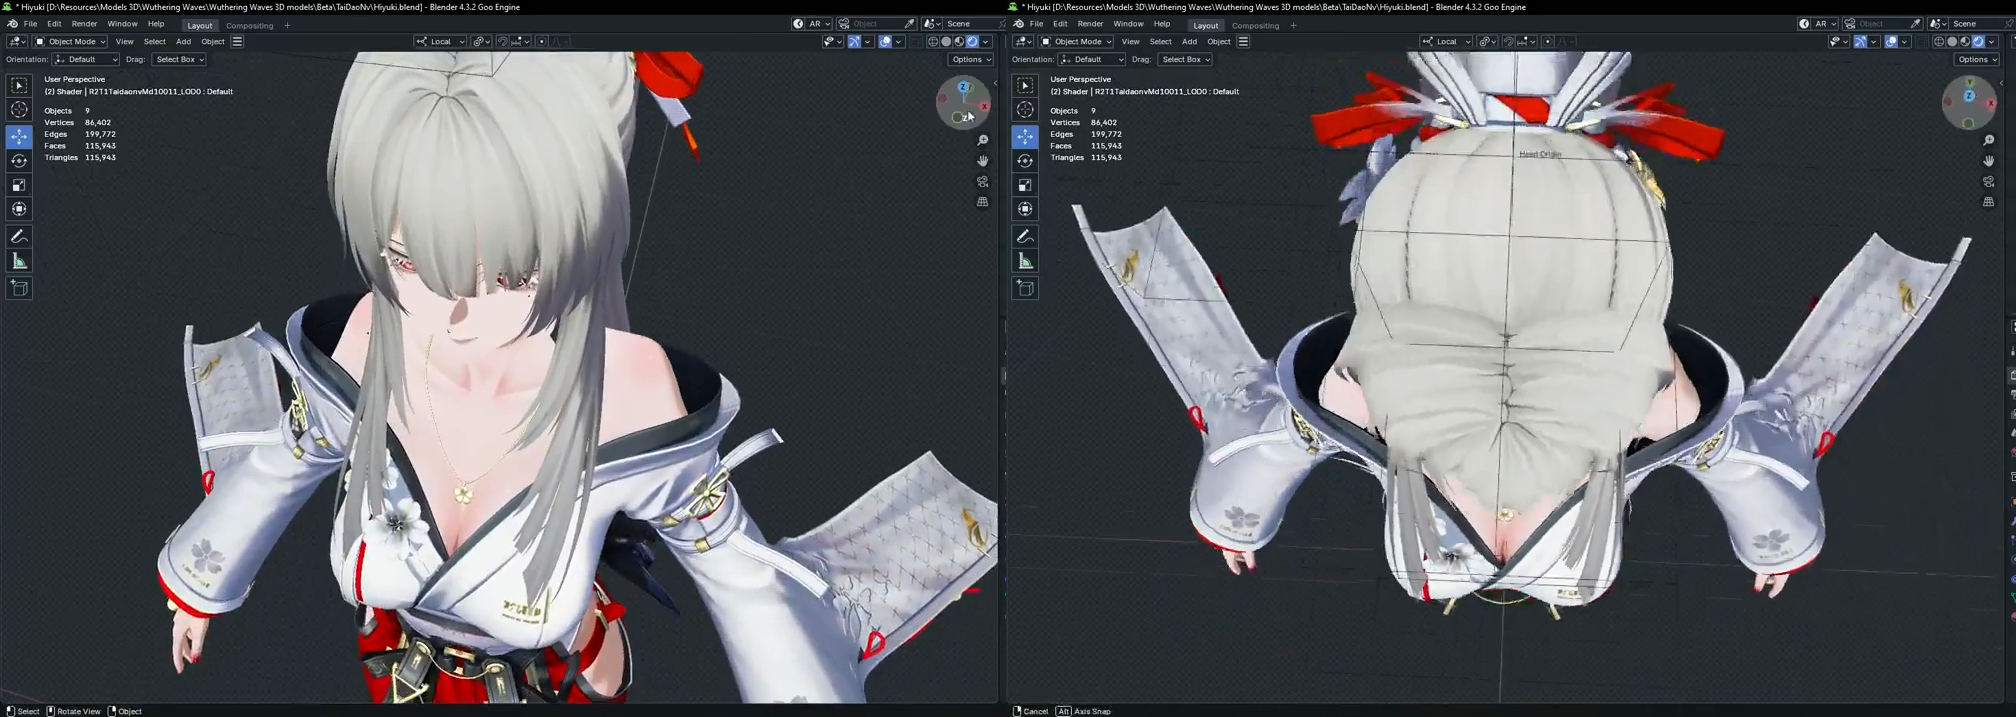The width and height of the screenshot is (2016, 717).
Task: Click the pan hand icon in right window
Action: [1989, 161]
